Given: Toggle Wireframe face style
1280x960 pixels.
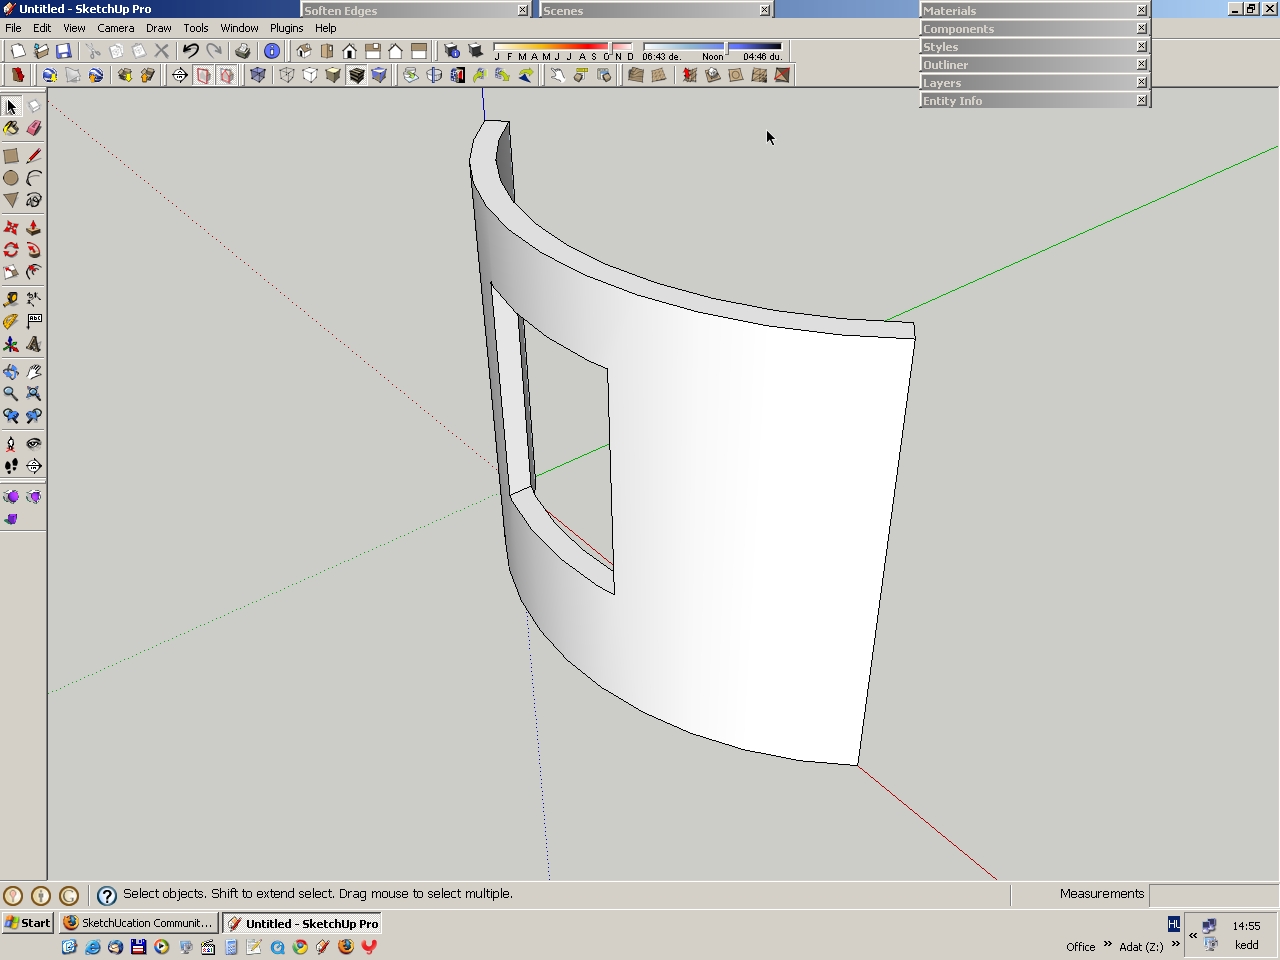Looking at the screenshot, I should (287, 75).
